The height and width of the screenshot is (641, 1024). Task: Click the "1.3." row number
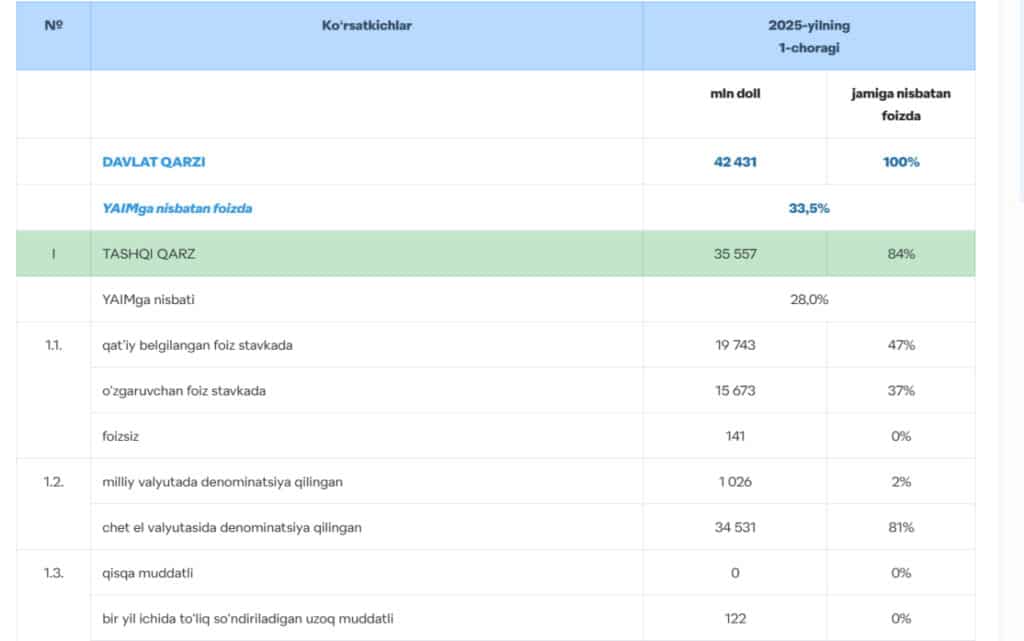pos(54,573)
